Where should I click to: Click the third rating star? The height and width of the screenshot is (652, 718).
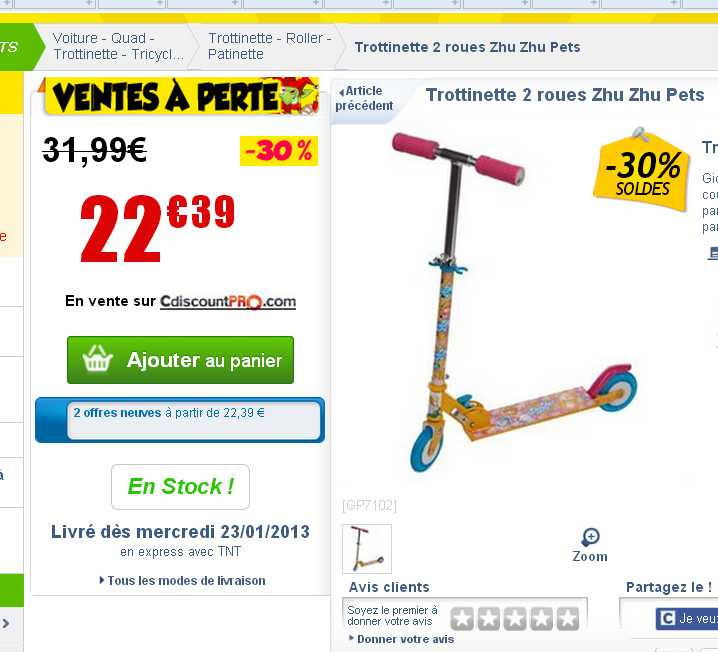[x=515, y=619]
